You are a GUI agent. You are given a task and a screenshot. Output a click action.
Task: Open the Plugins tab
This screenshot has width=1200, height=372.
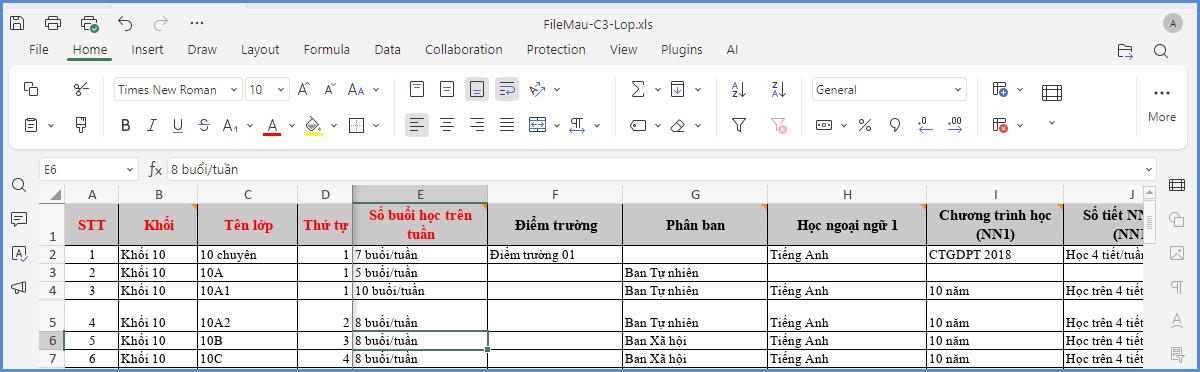(681, 50)
